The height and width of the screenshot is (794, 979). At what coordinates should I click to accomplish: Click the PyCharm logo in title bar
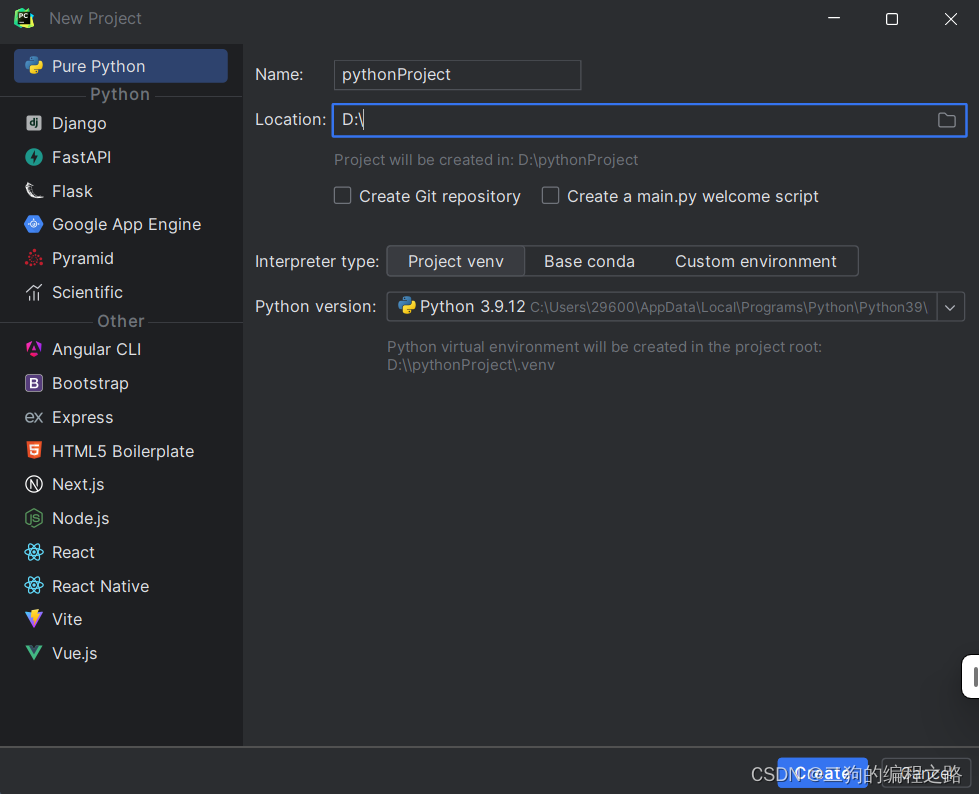[x=24, y=18]
